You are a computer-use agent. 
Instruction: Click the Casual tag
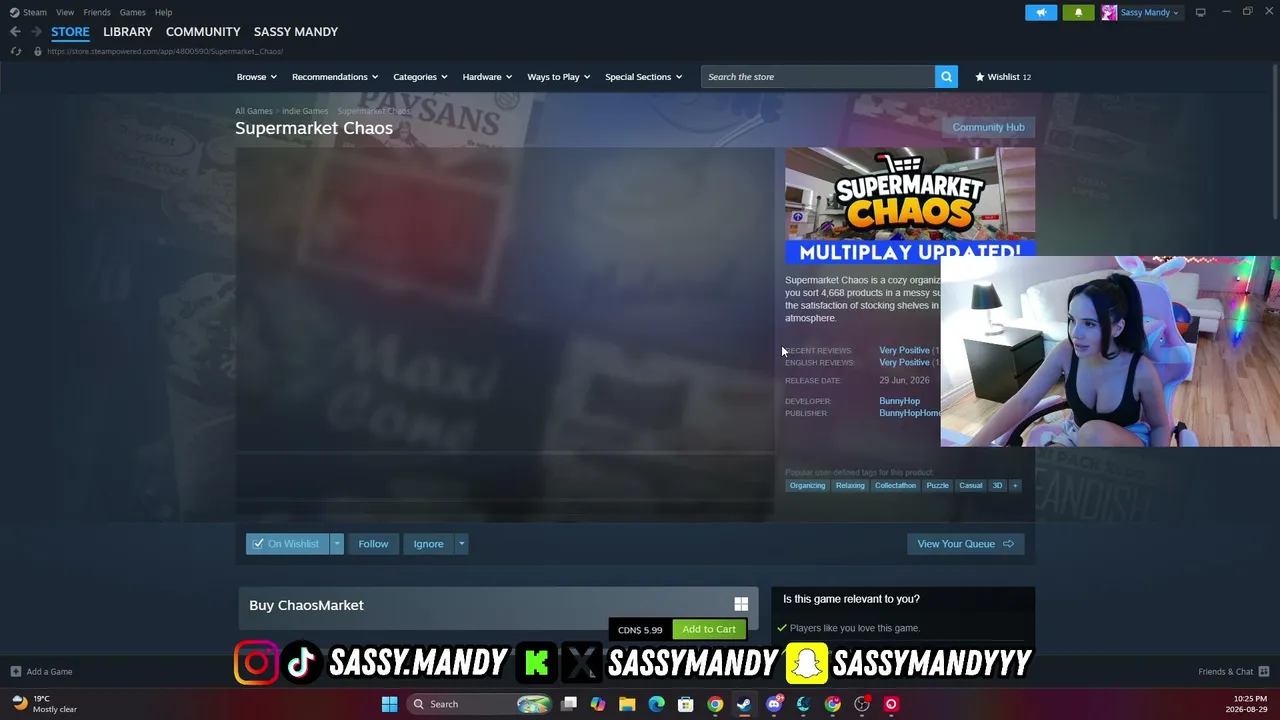coord(971,486)
